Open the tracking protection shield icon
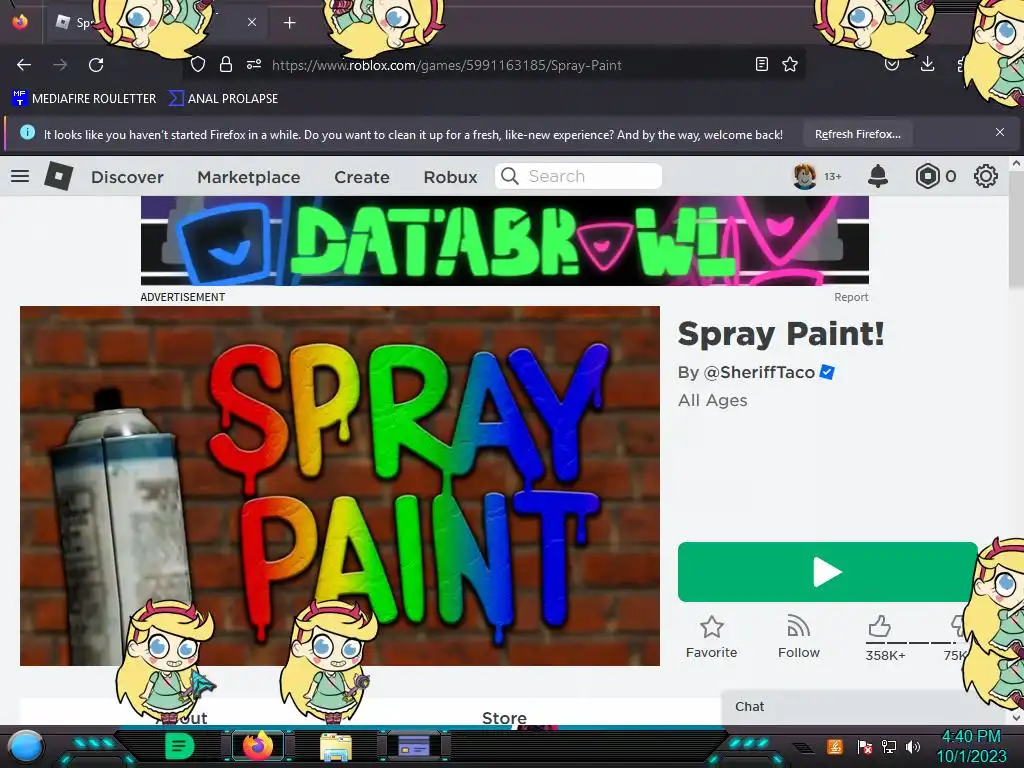Screen dimensions: 1024x768 click(x=198, y=64)
